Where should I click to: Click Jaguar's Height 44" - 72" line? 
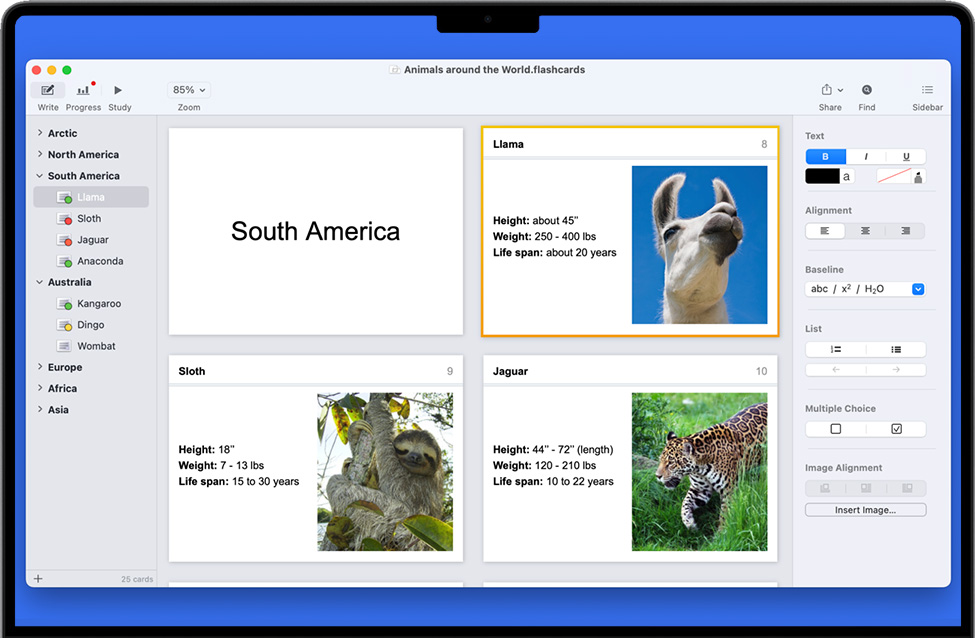click(x=553, y=450)
